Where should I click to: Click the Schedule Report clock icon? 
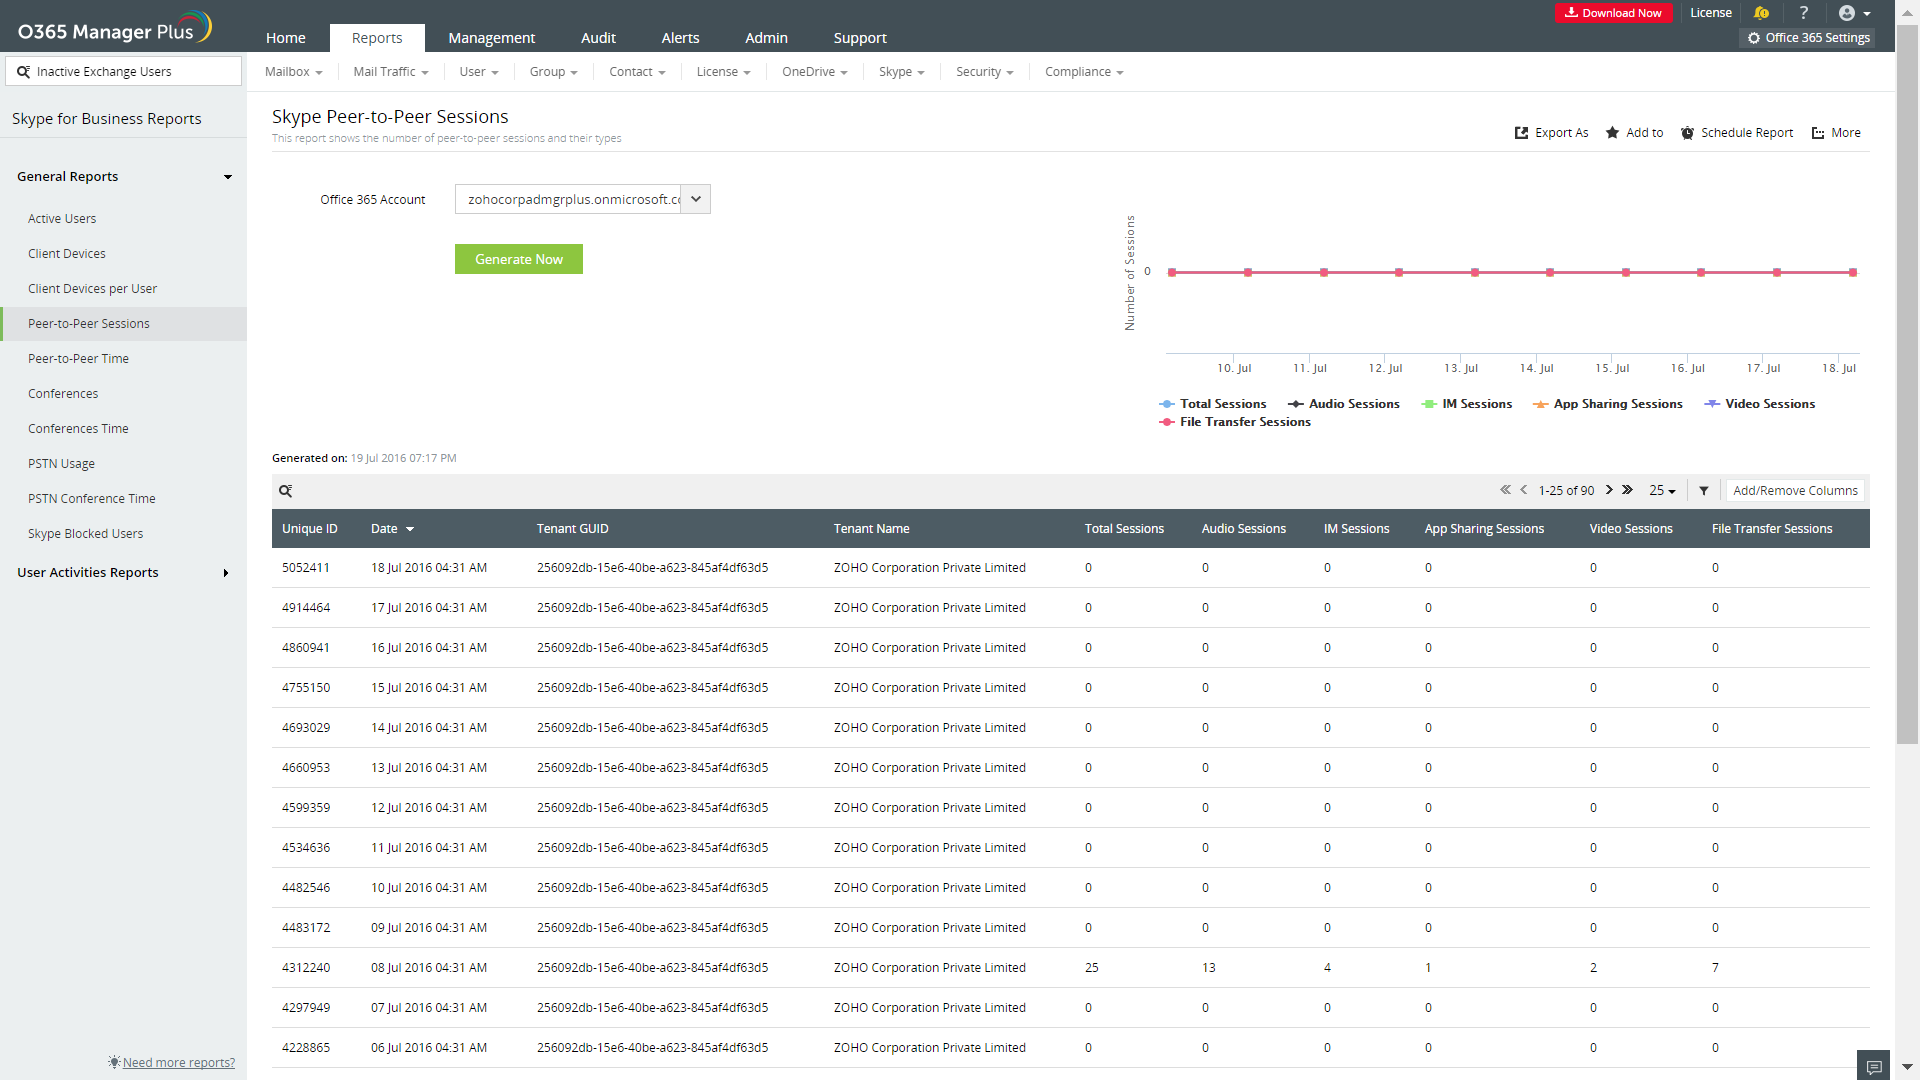[x=1687, y=133]
